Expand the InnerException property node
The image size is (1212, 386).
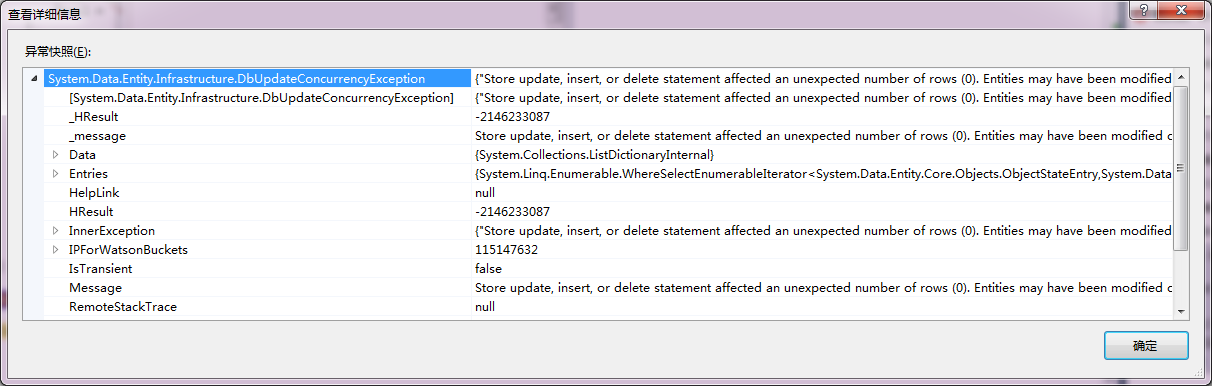point(56,231)
